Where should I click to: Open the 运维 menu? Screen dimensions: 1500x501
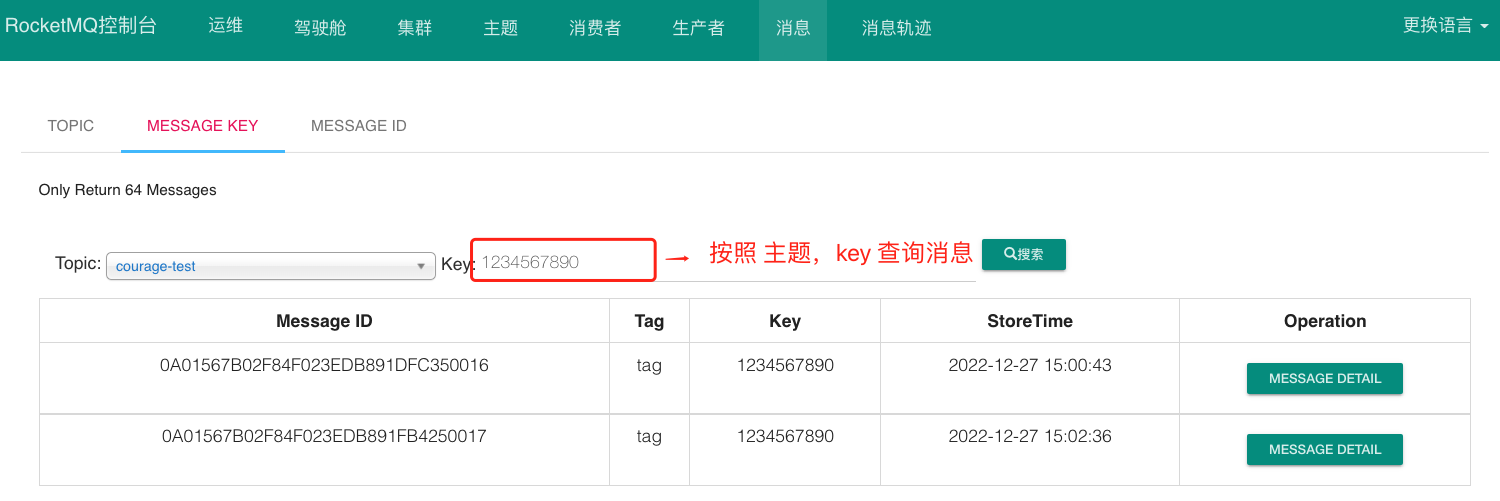(x=226, y=27)
